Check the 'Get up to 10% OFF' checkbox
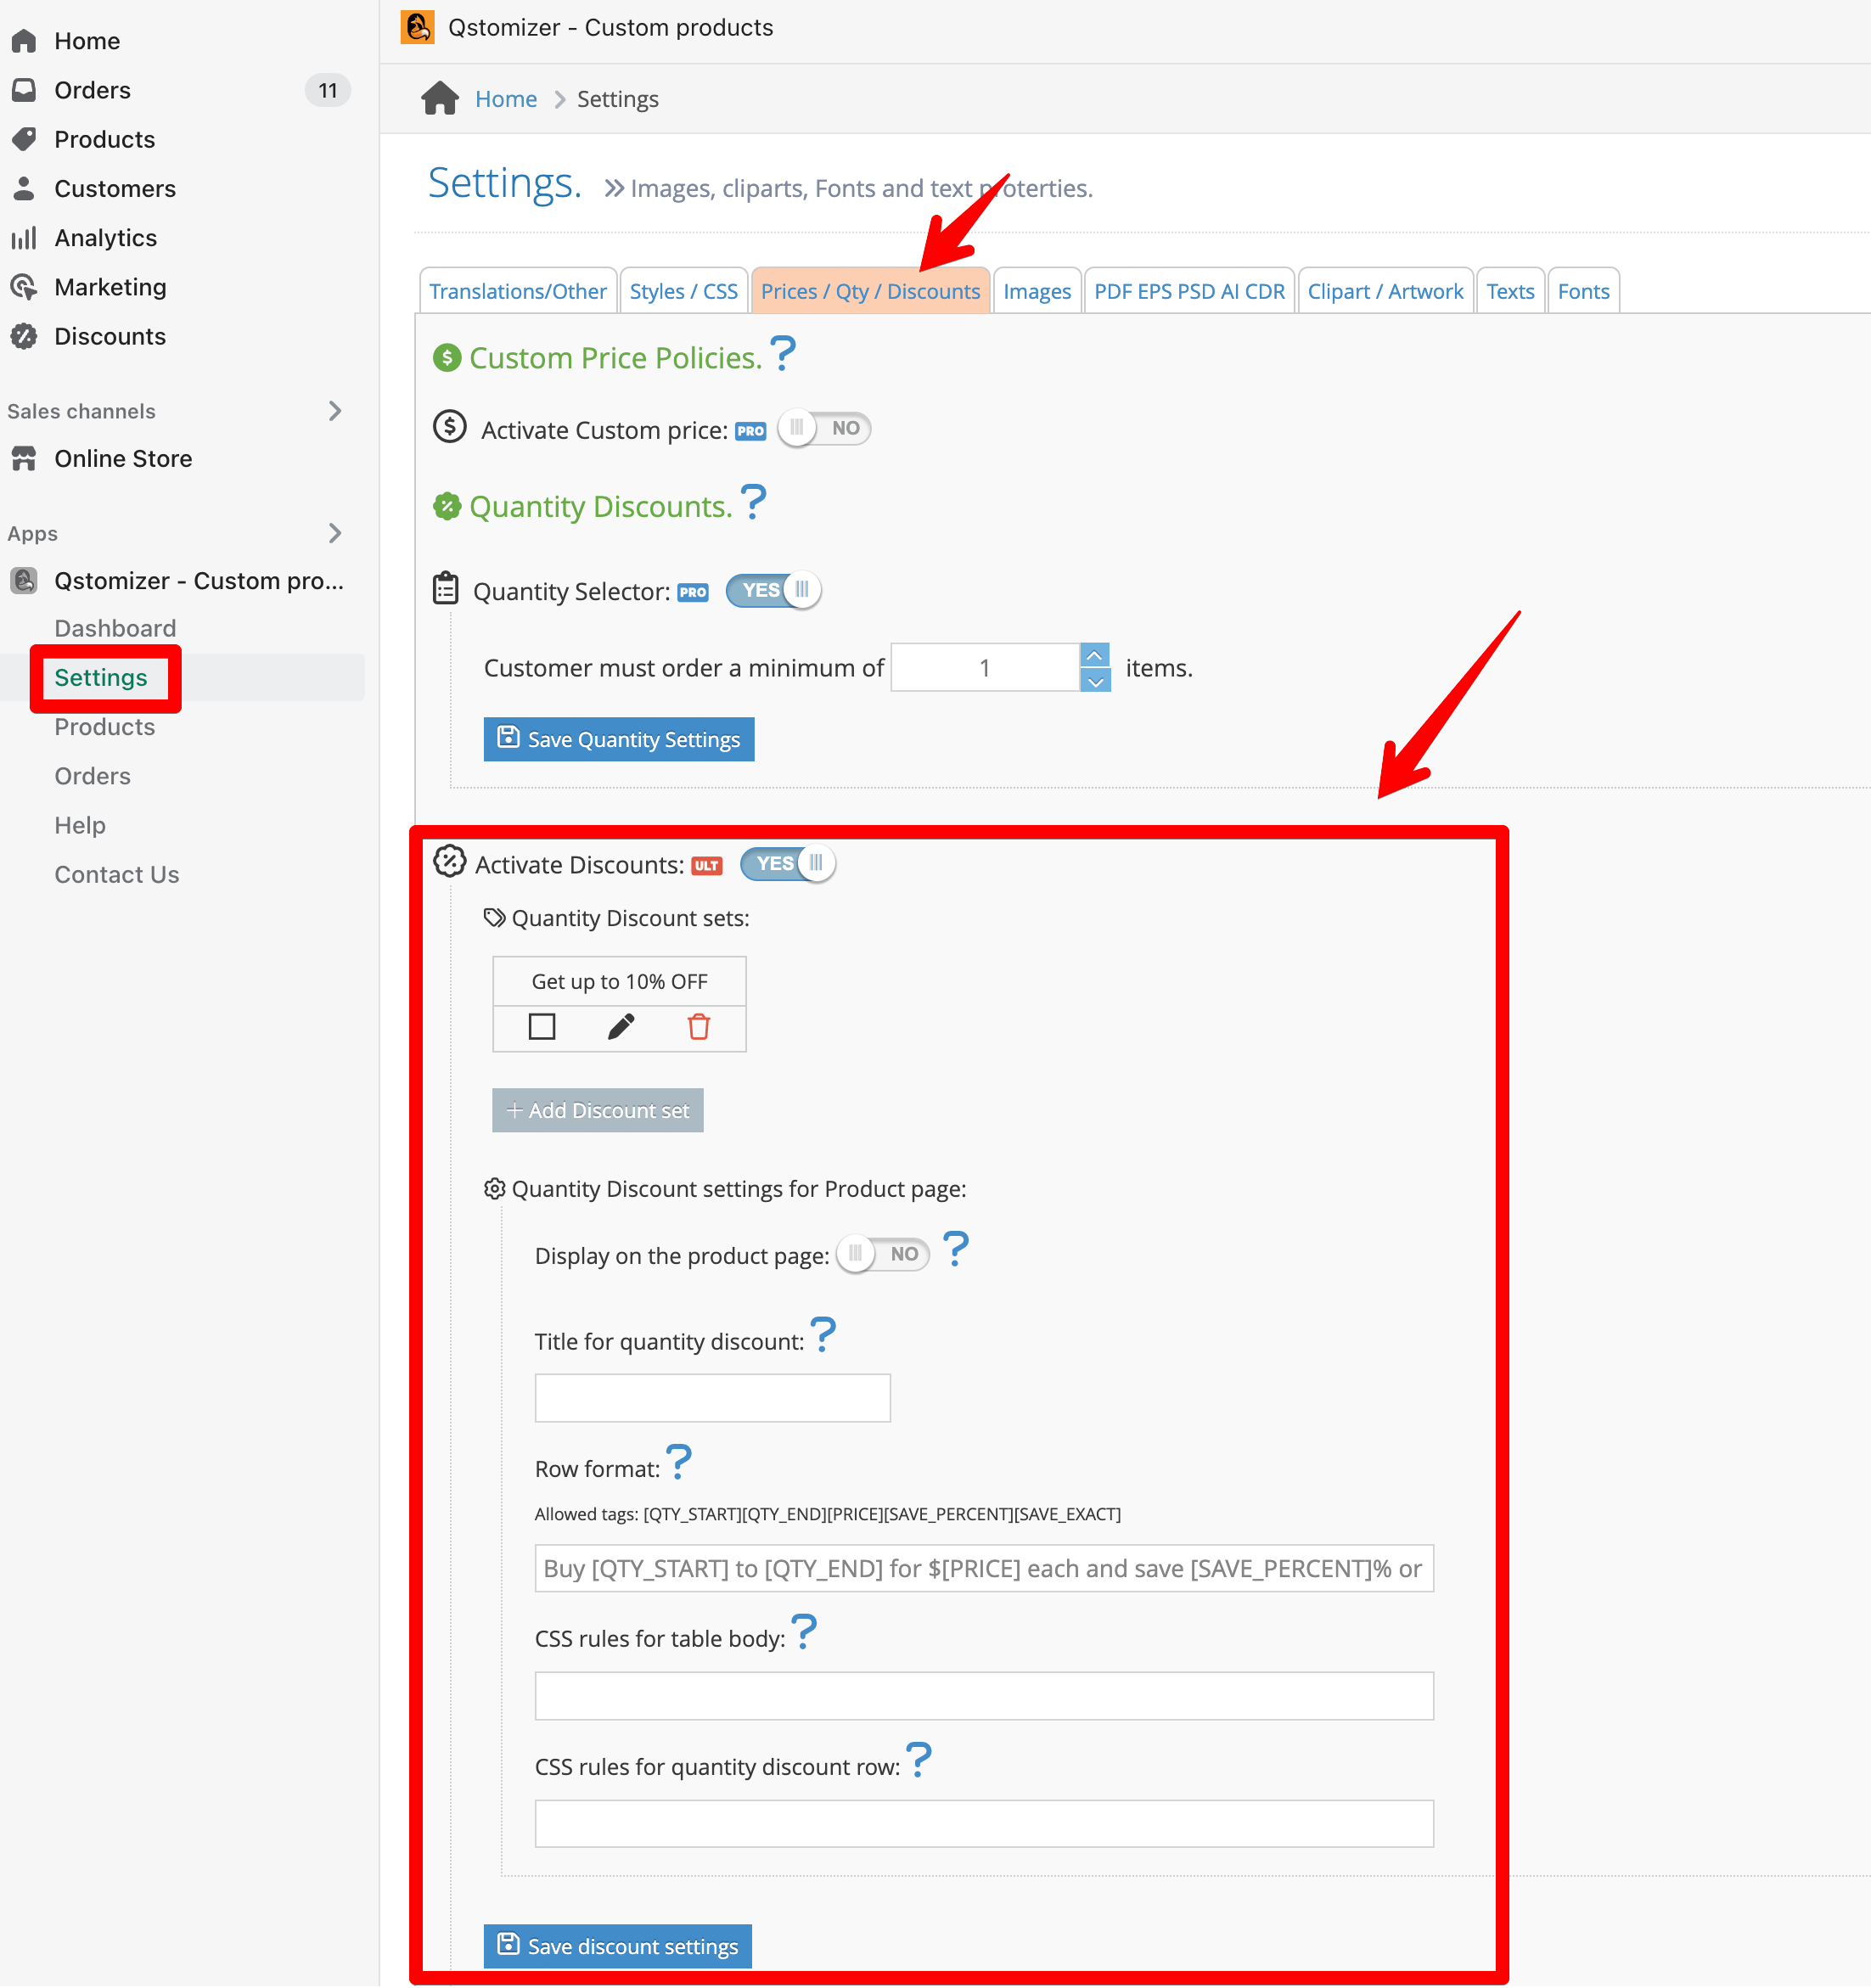 pos(542,1026)
